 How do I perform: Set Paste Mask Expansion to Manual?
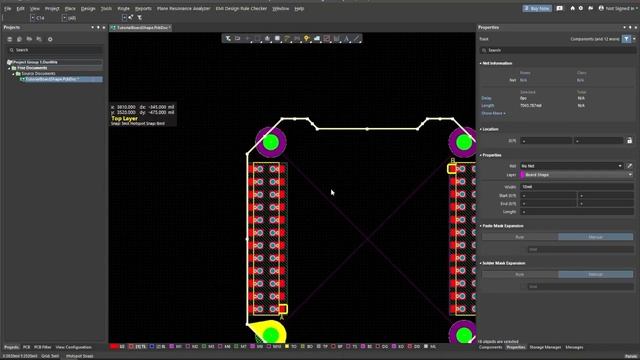(596, 237)
